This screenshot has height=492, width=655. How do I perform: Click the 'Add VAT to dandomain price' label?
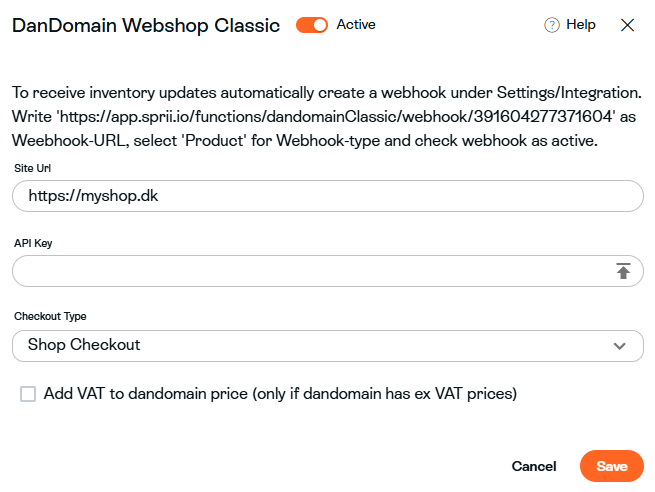[280, 394]
